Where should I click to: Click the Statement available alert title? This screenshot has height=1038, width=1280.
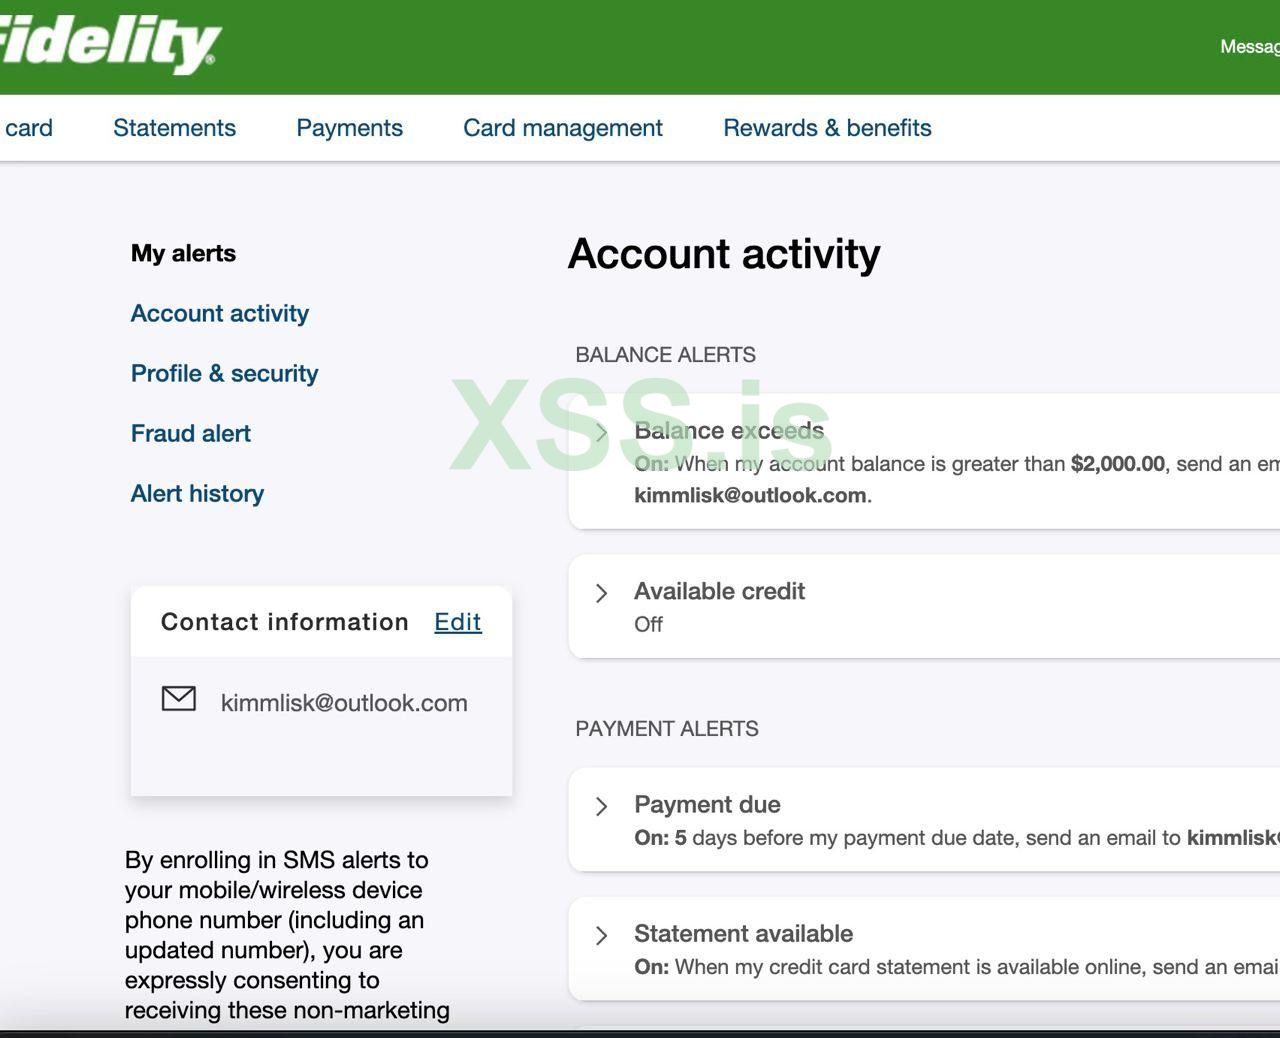coord(743,934)
